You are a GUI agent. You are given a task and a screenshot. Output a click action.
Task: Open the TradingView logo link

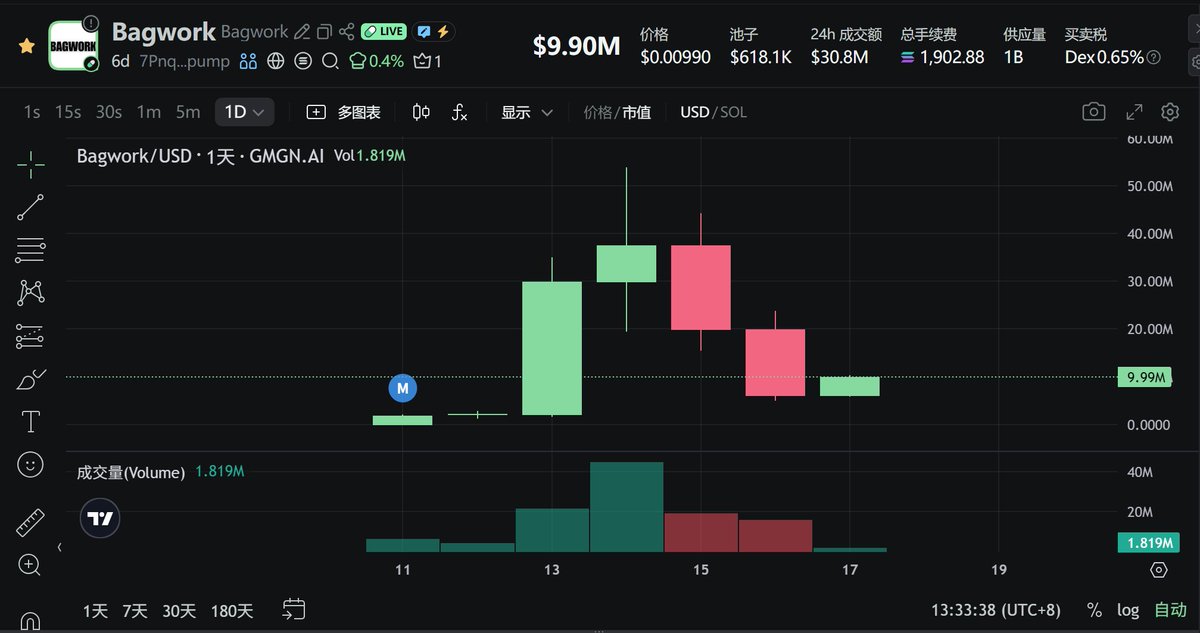click(x=100, y=519)
